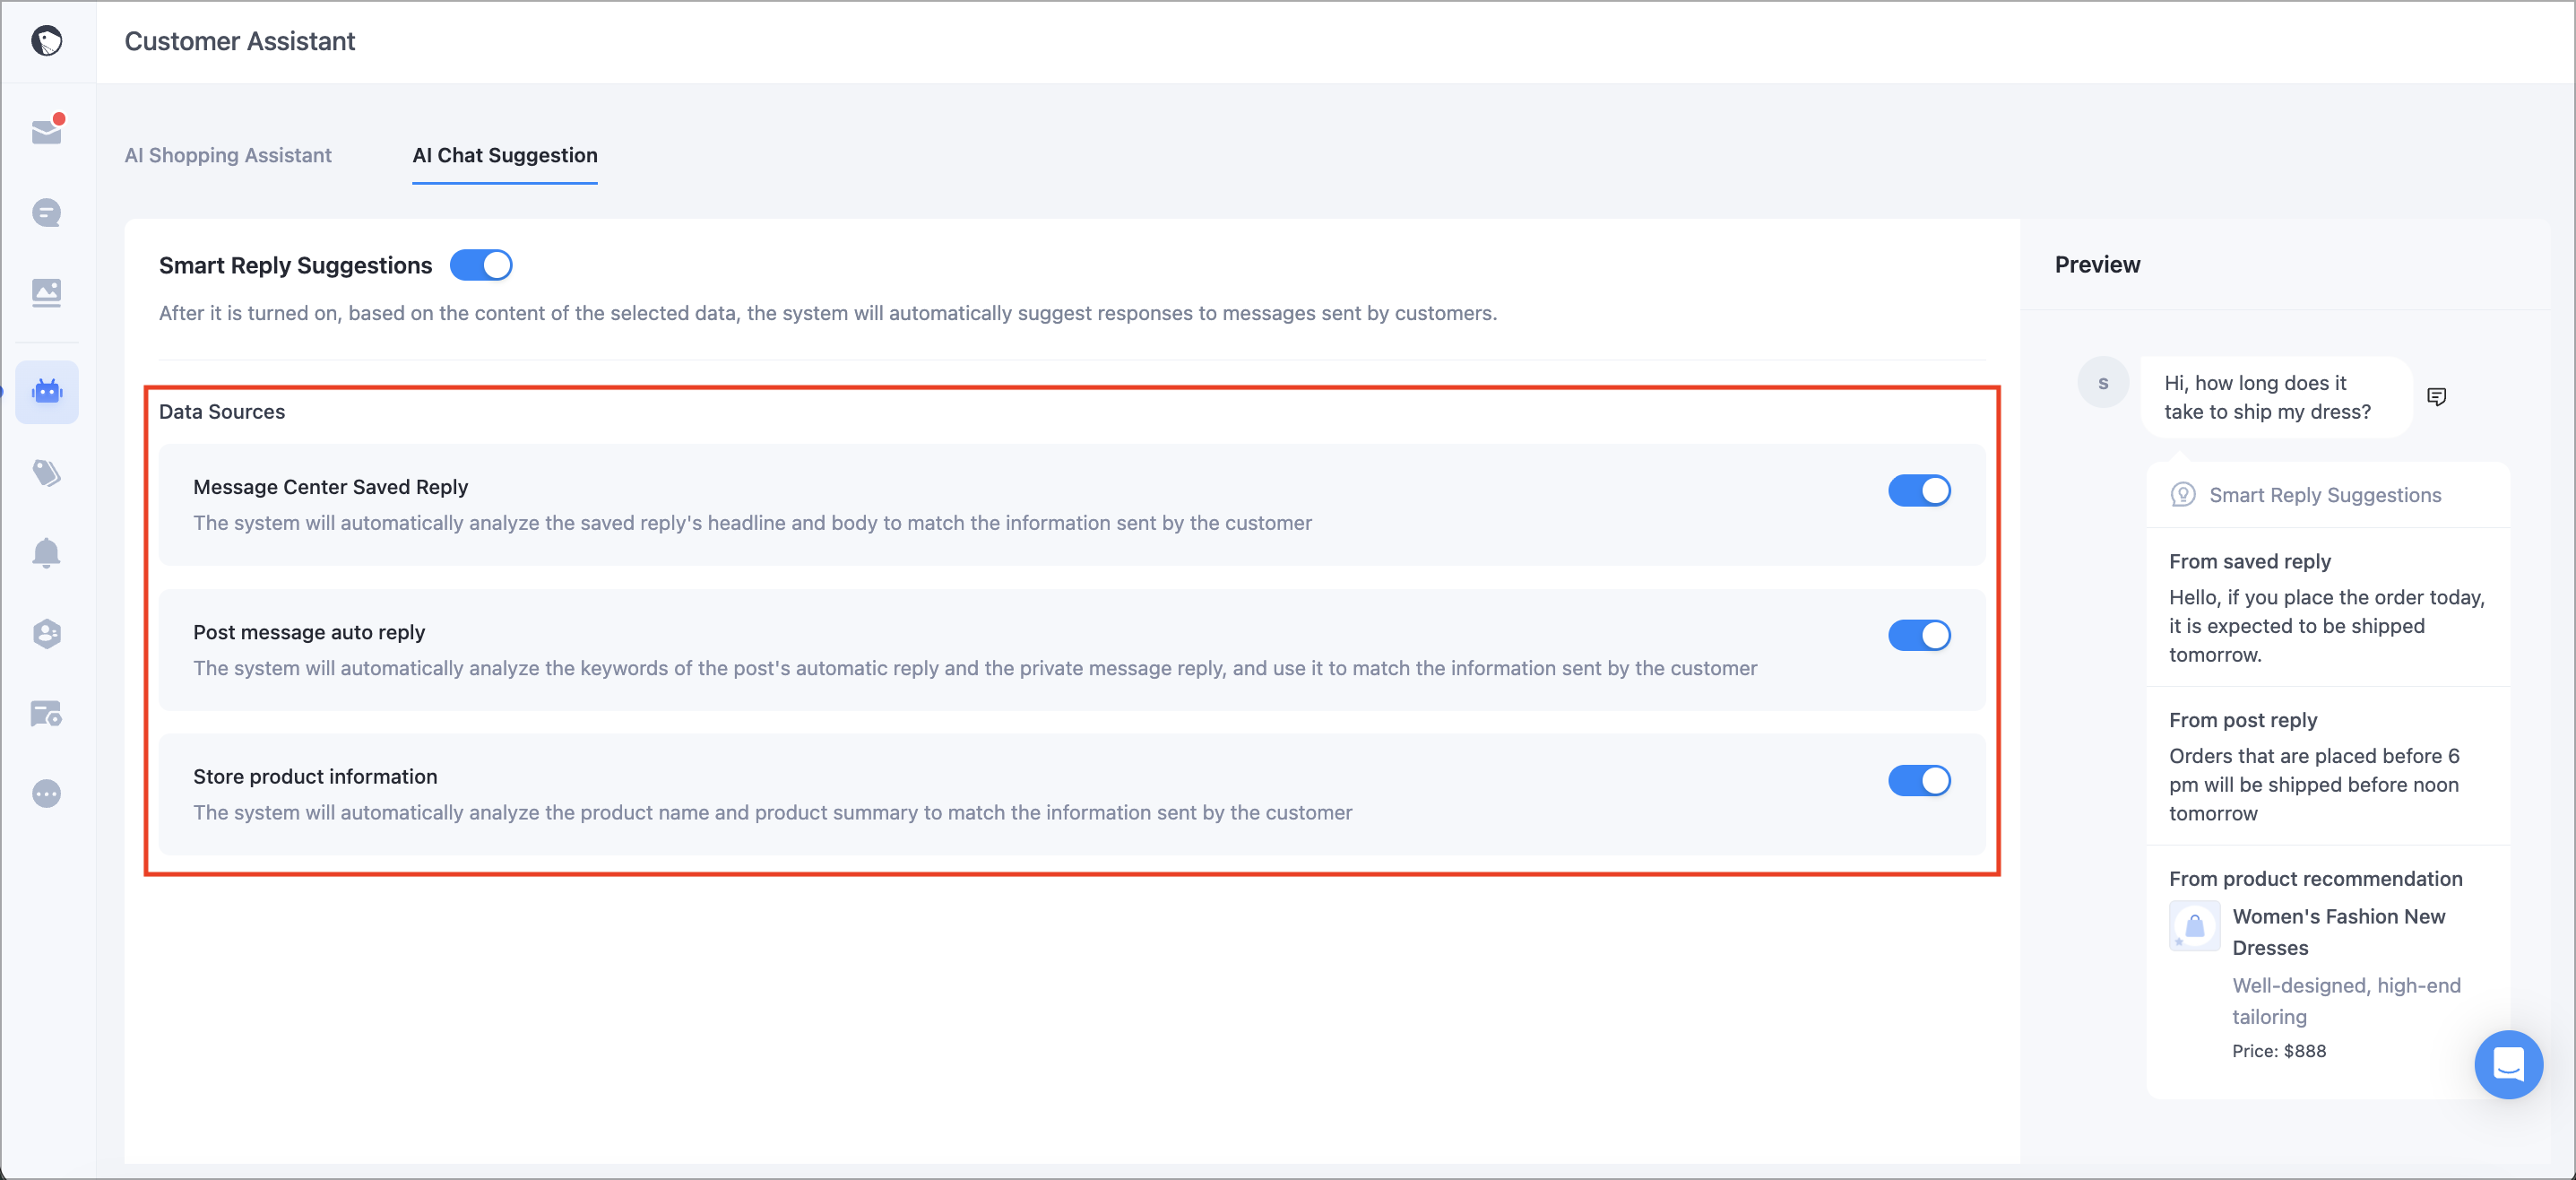
Task: Toggle Message Center Saved Reply switch
Action: (x=1919, y=490)
